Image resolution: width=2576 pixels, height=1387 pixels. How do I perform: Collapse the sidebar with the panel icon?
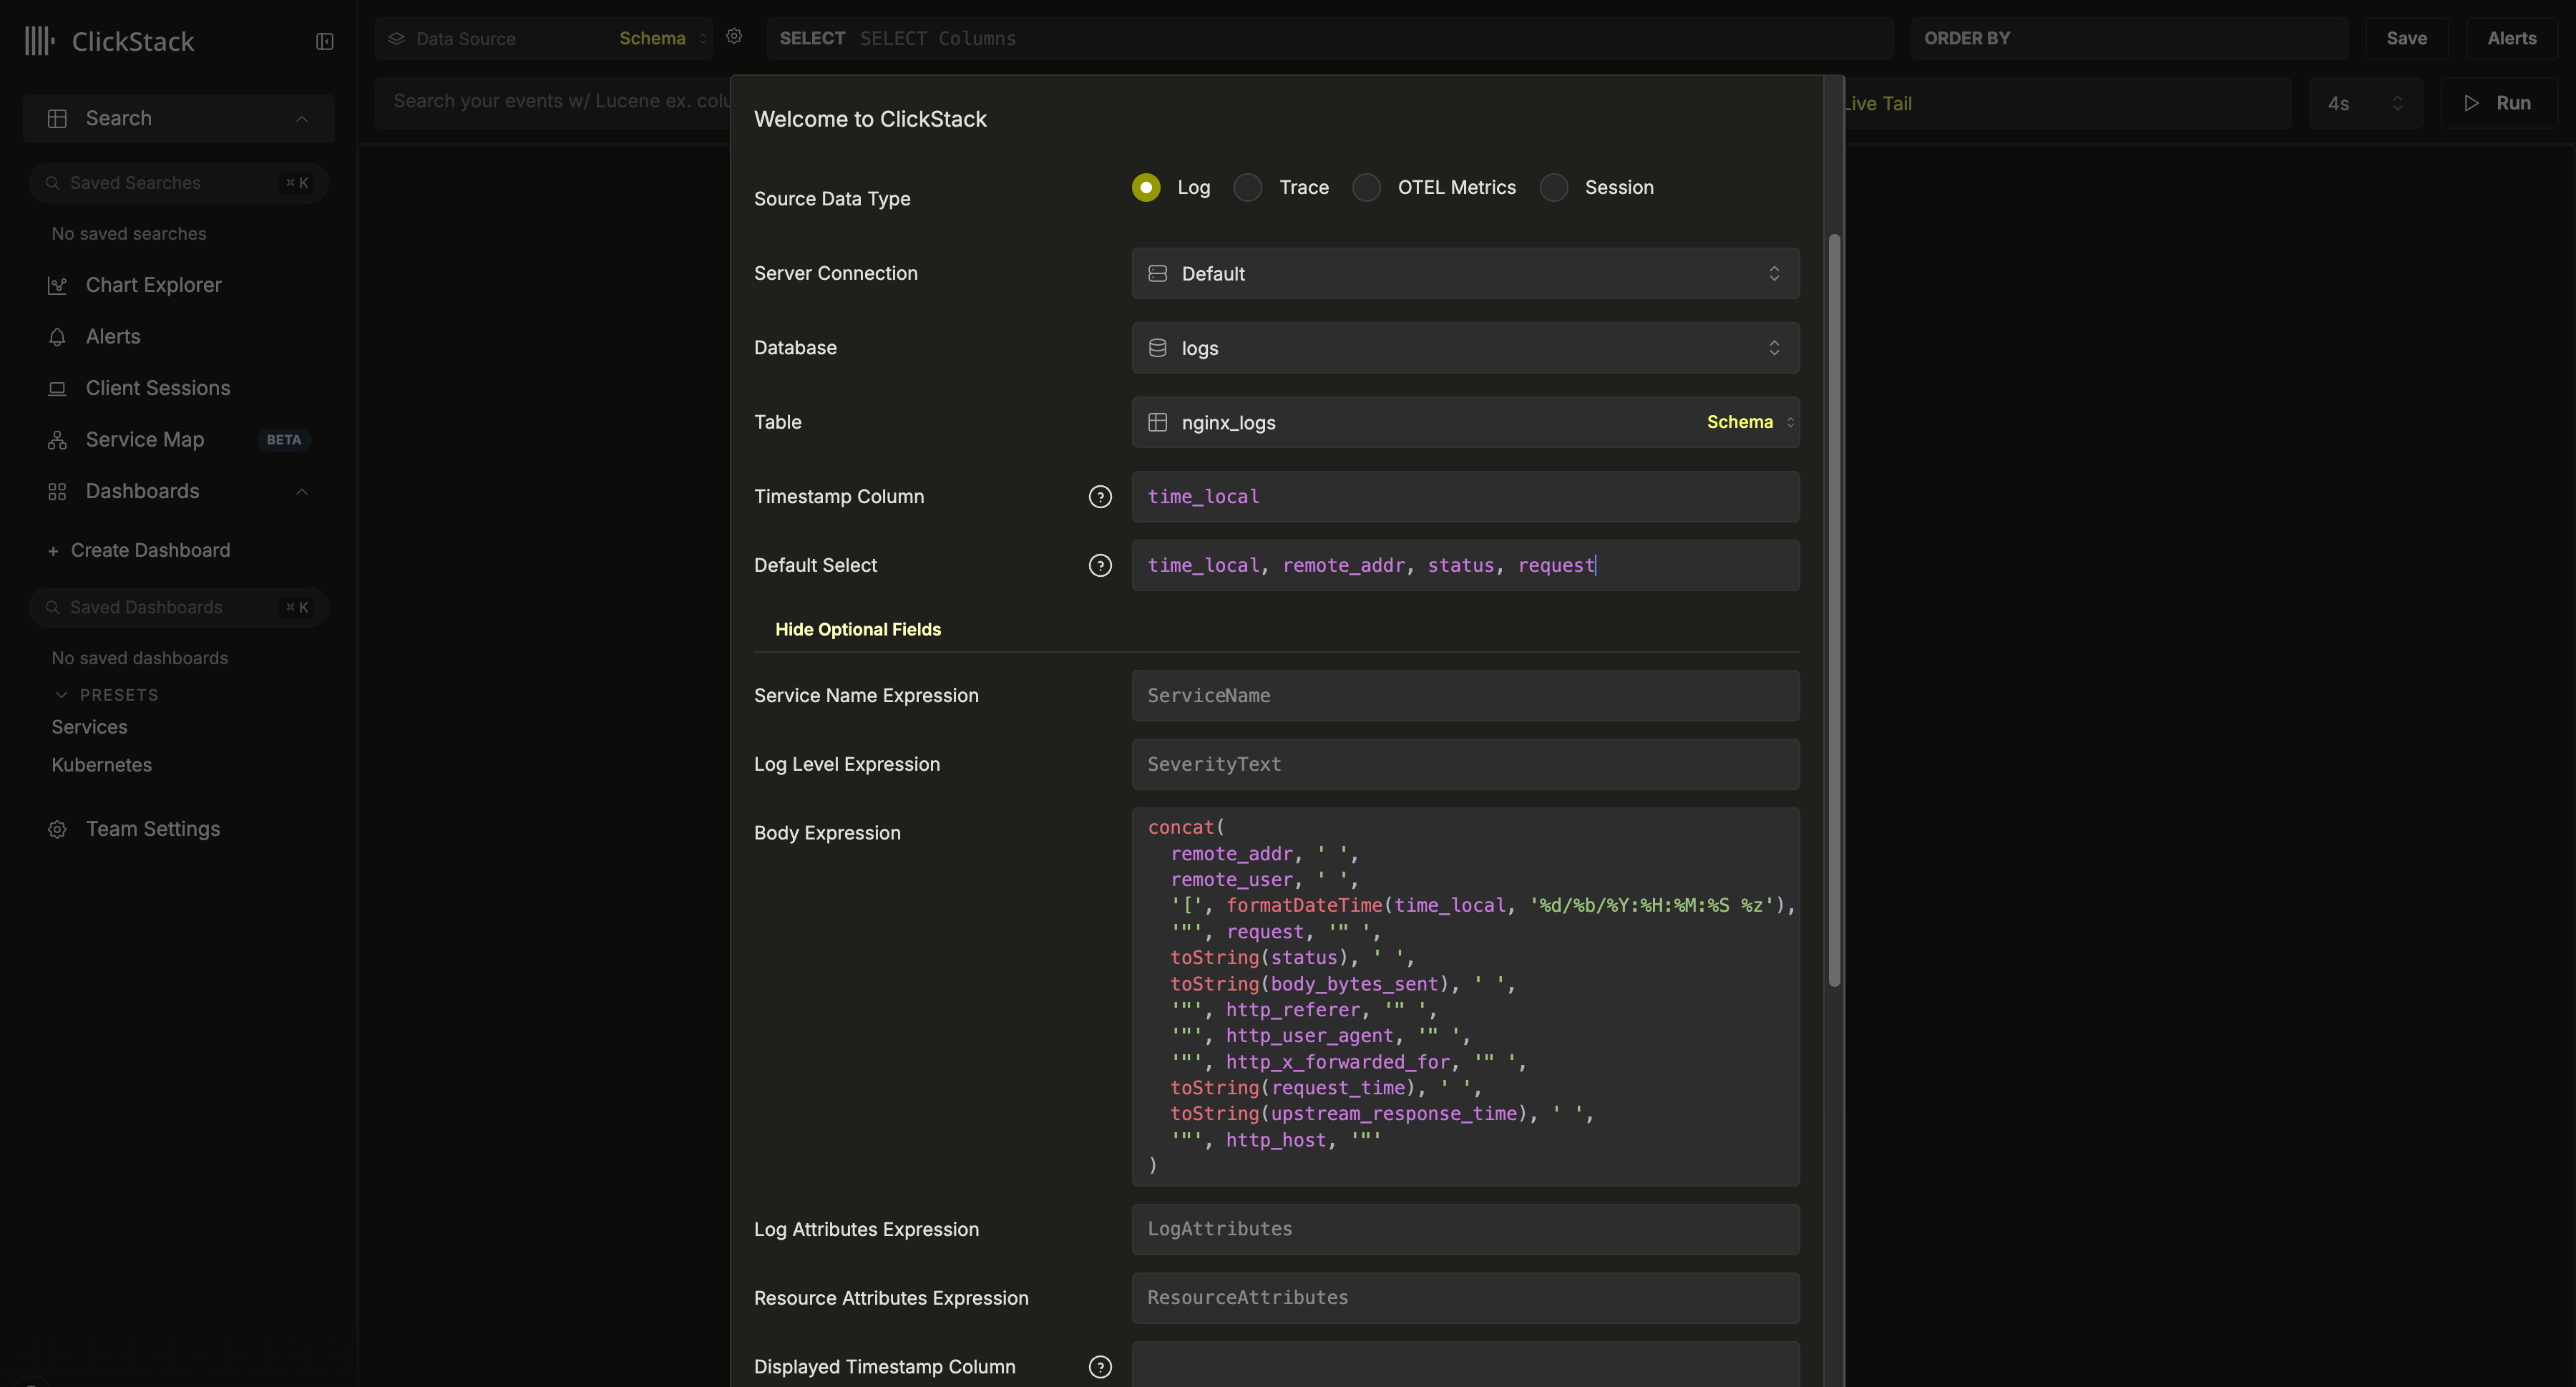click(324, 41)
